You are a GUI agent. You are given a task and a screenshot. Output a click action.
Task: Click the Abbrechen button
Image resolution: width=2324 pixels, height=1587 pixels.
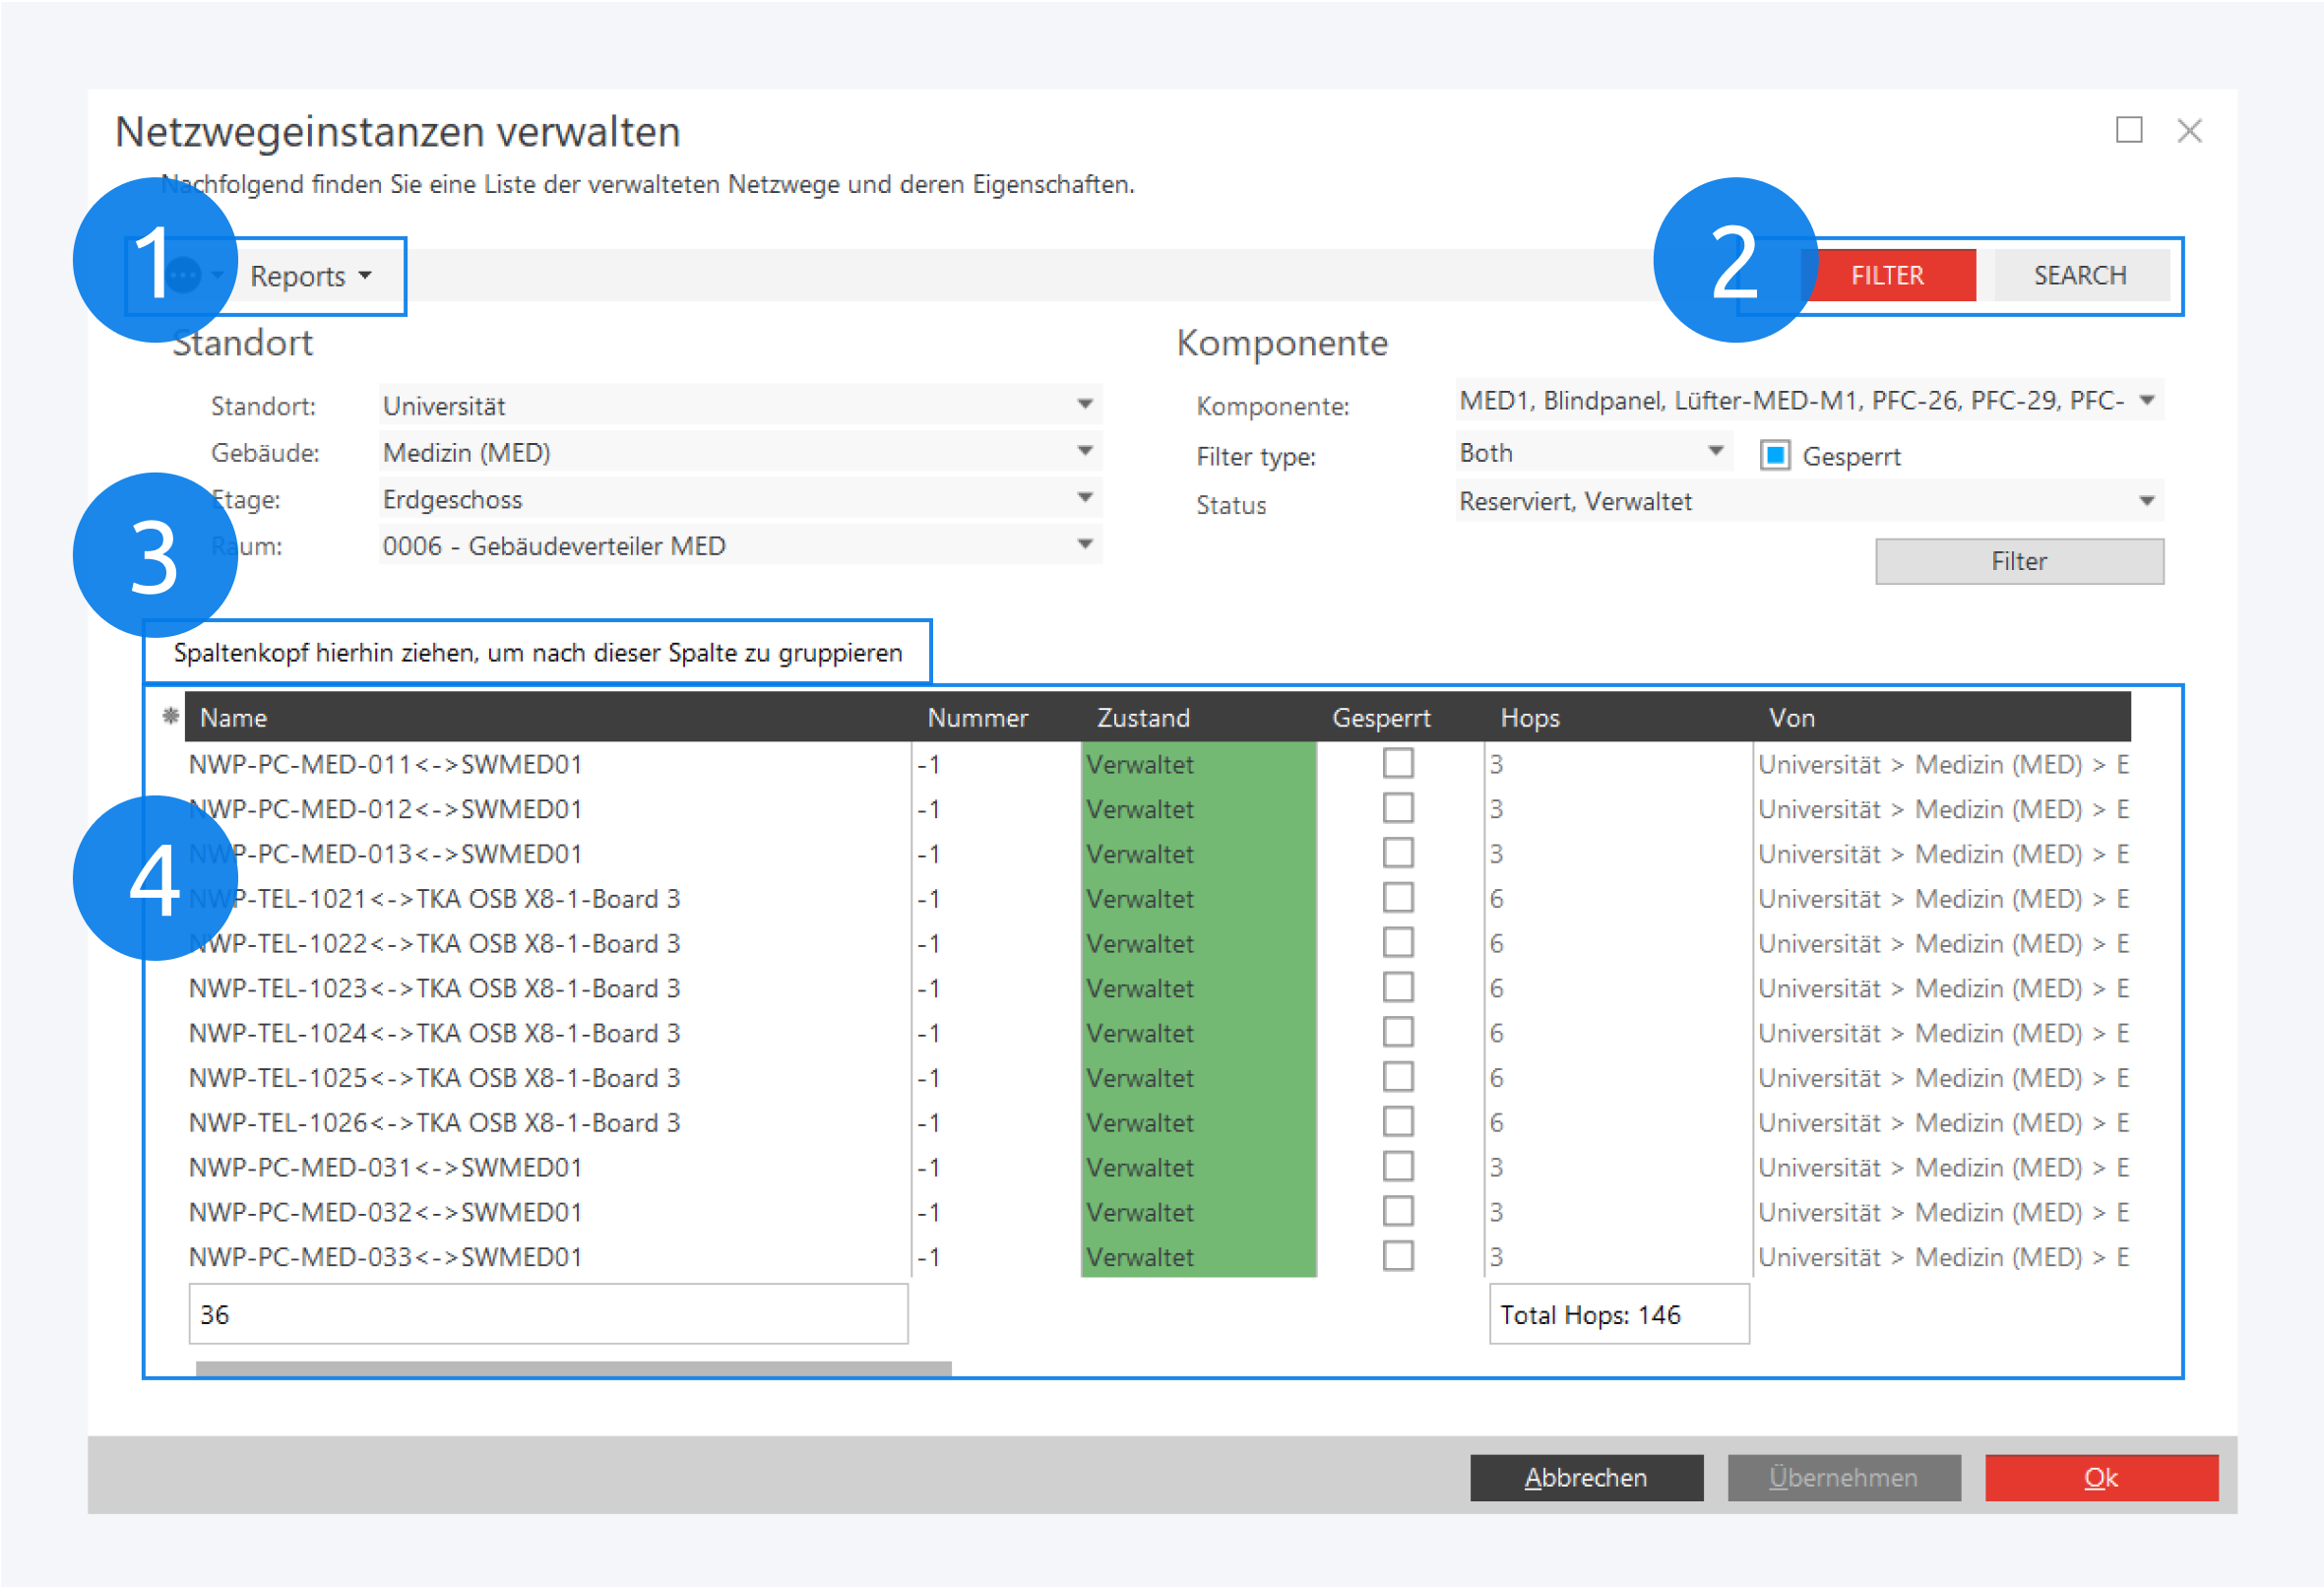click(1585, 1477)
